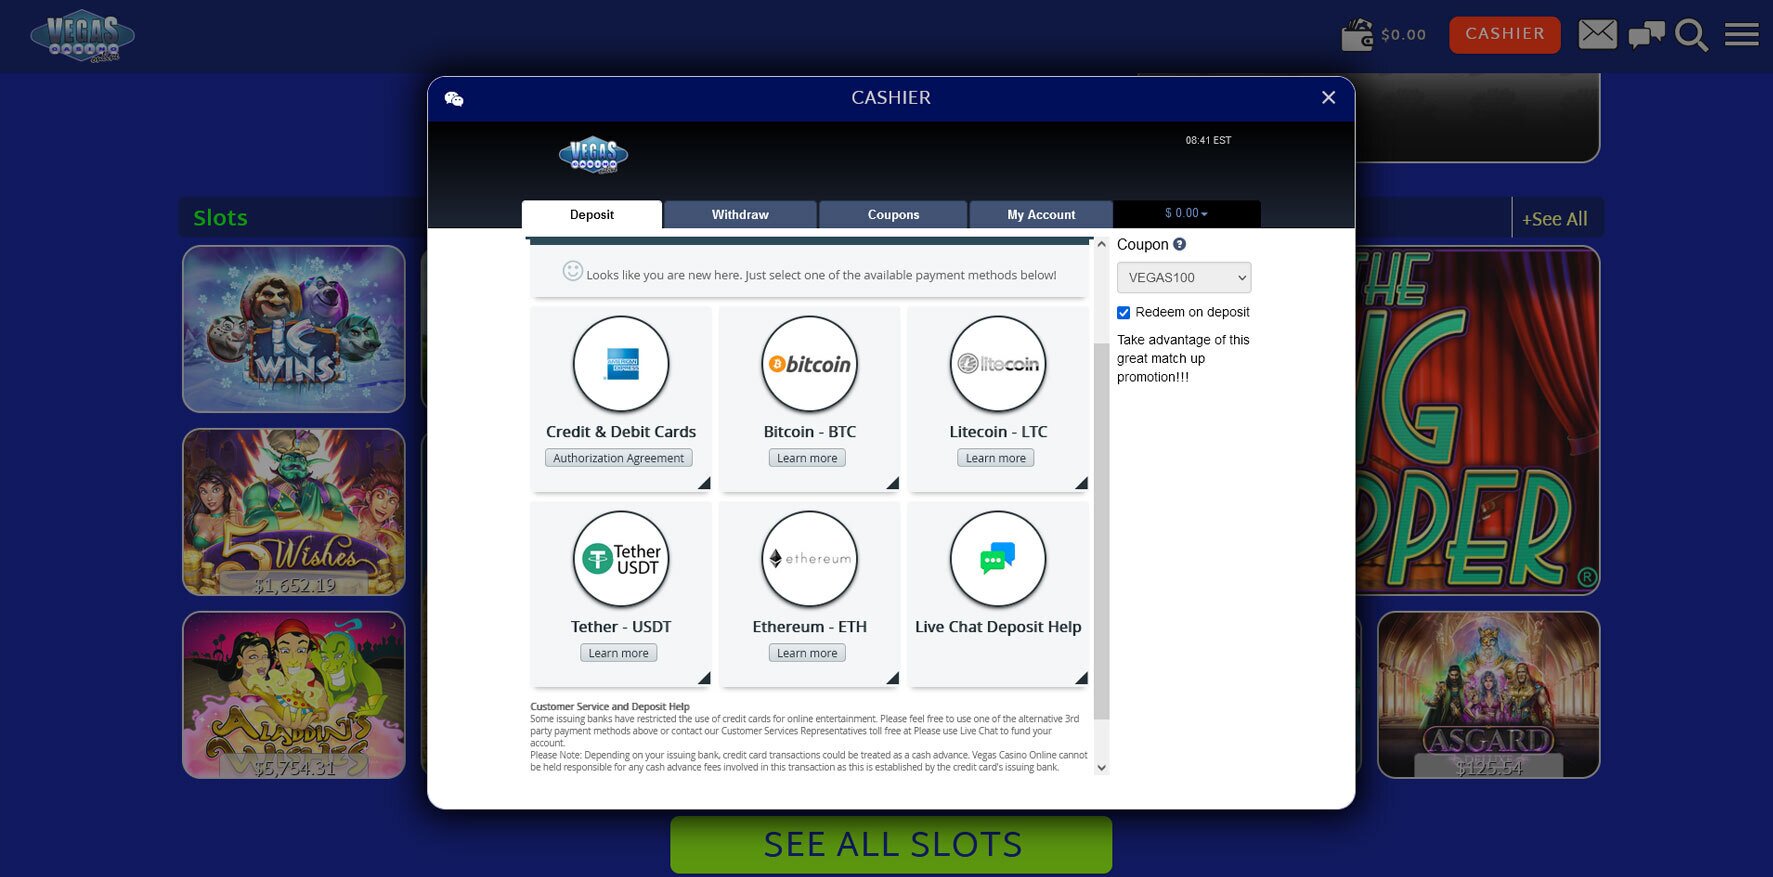Screen dimensions: 1773x877
Task: Open the VEGAS100 coupon dropdown
Action: [1184, 277]
